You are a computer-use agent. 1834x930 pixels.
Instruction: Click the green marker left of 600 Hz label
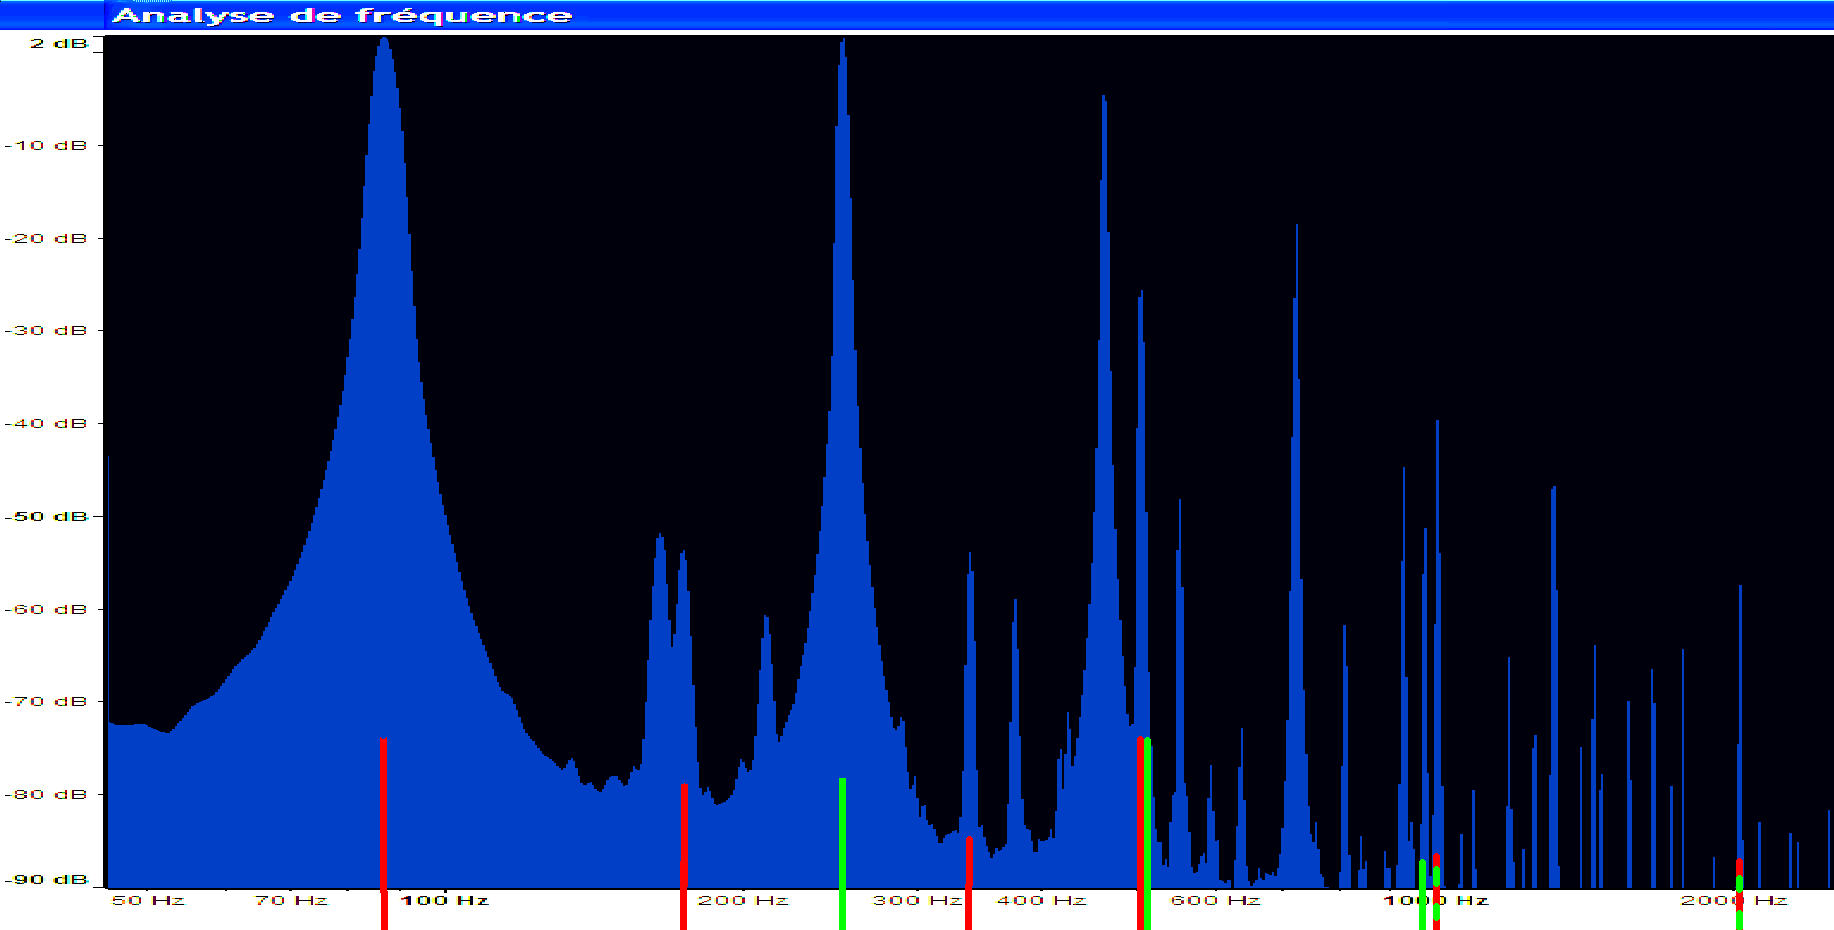click(1148, 833)
